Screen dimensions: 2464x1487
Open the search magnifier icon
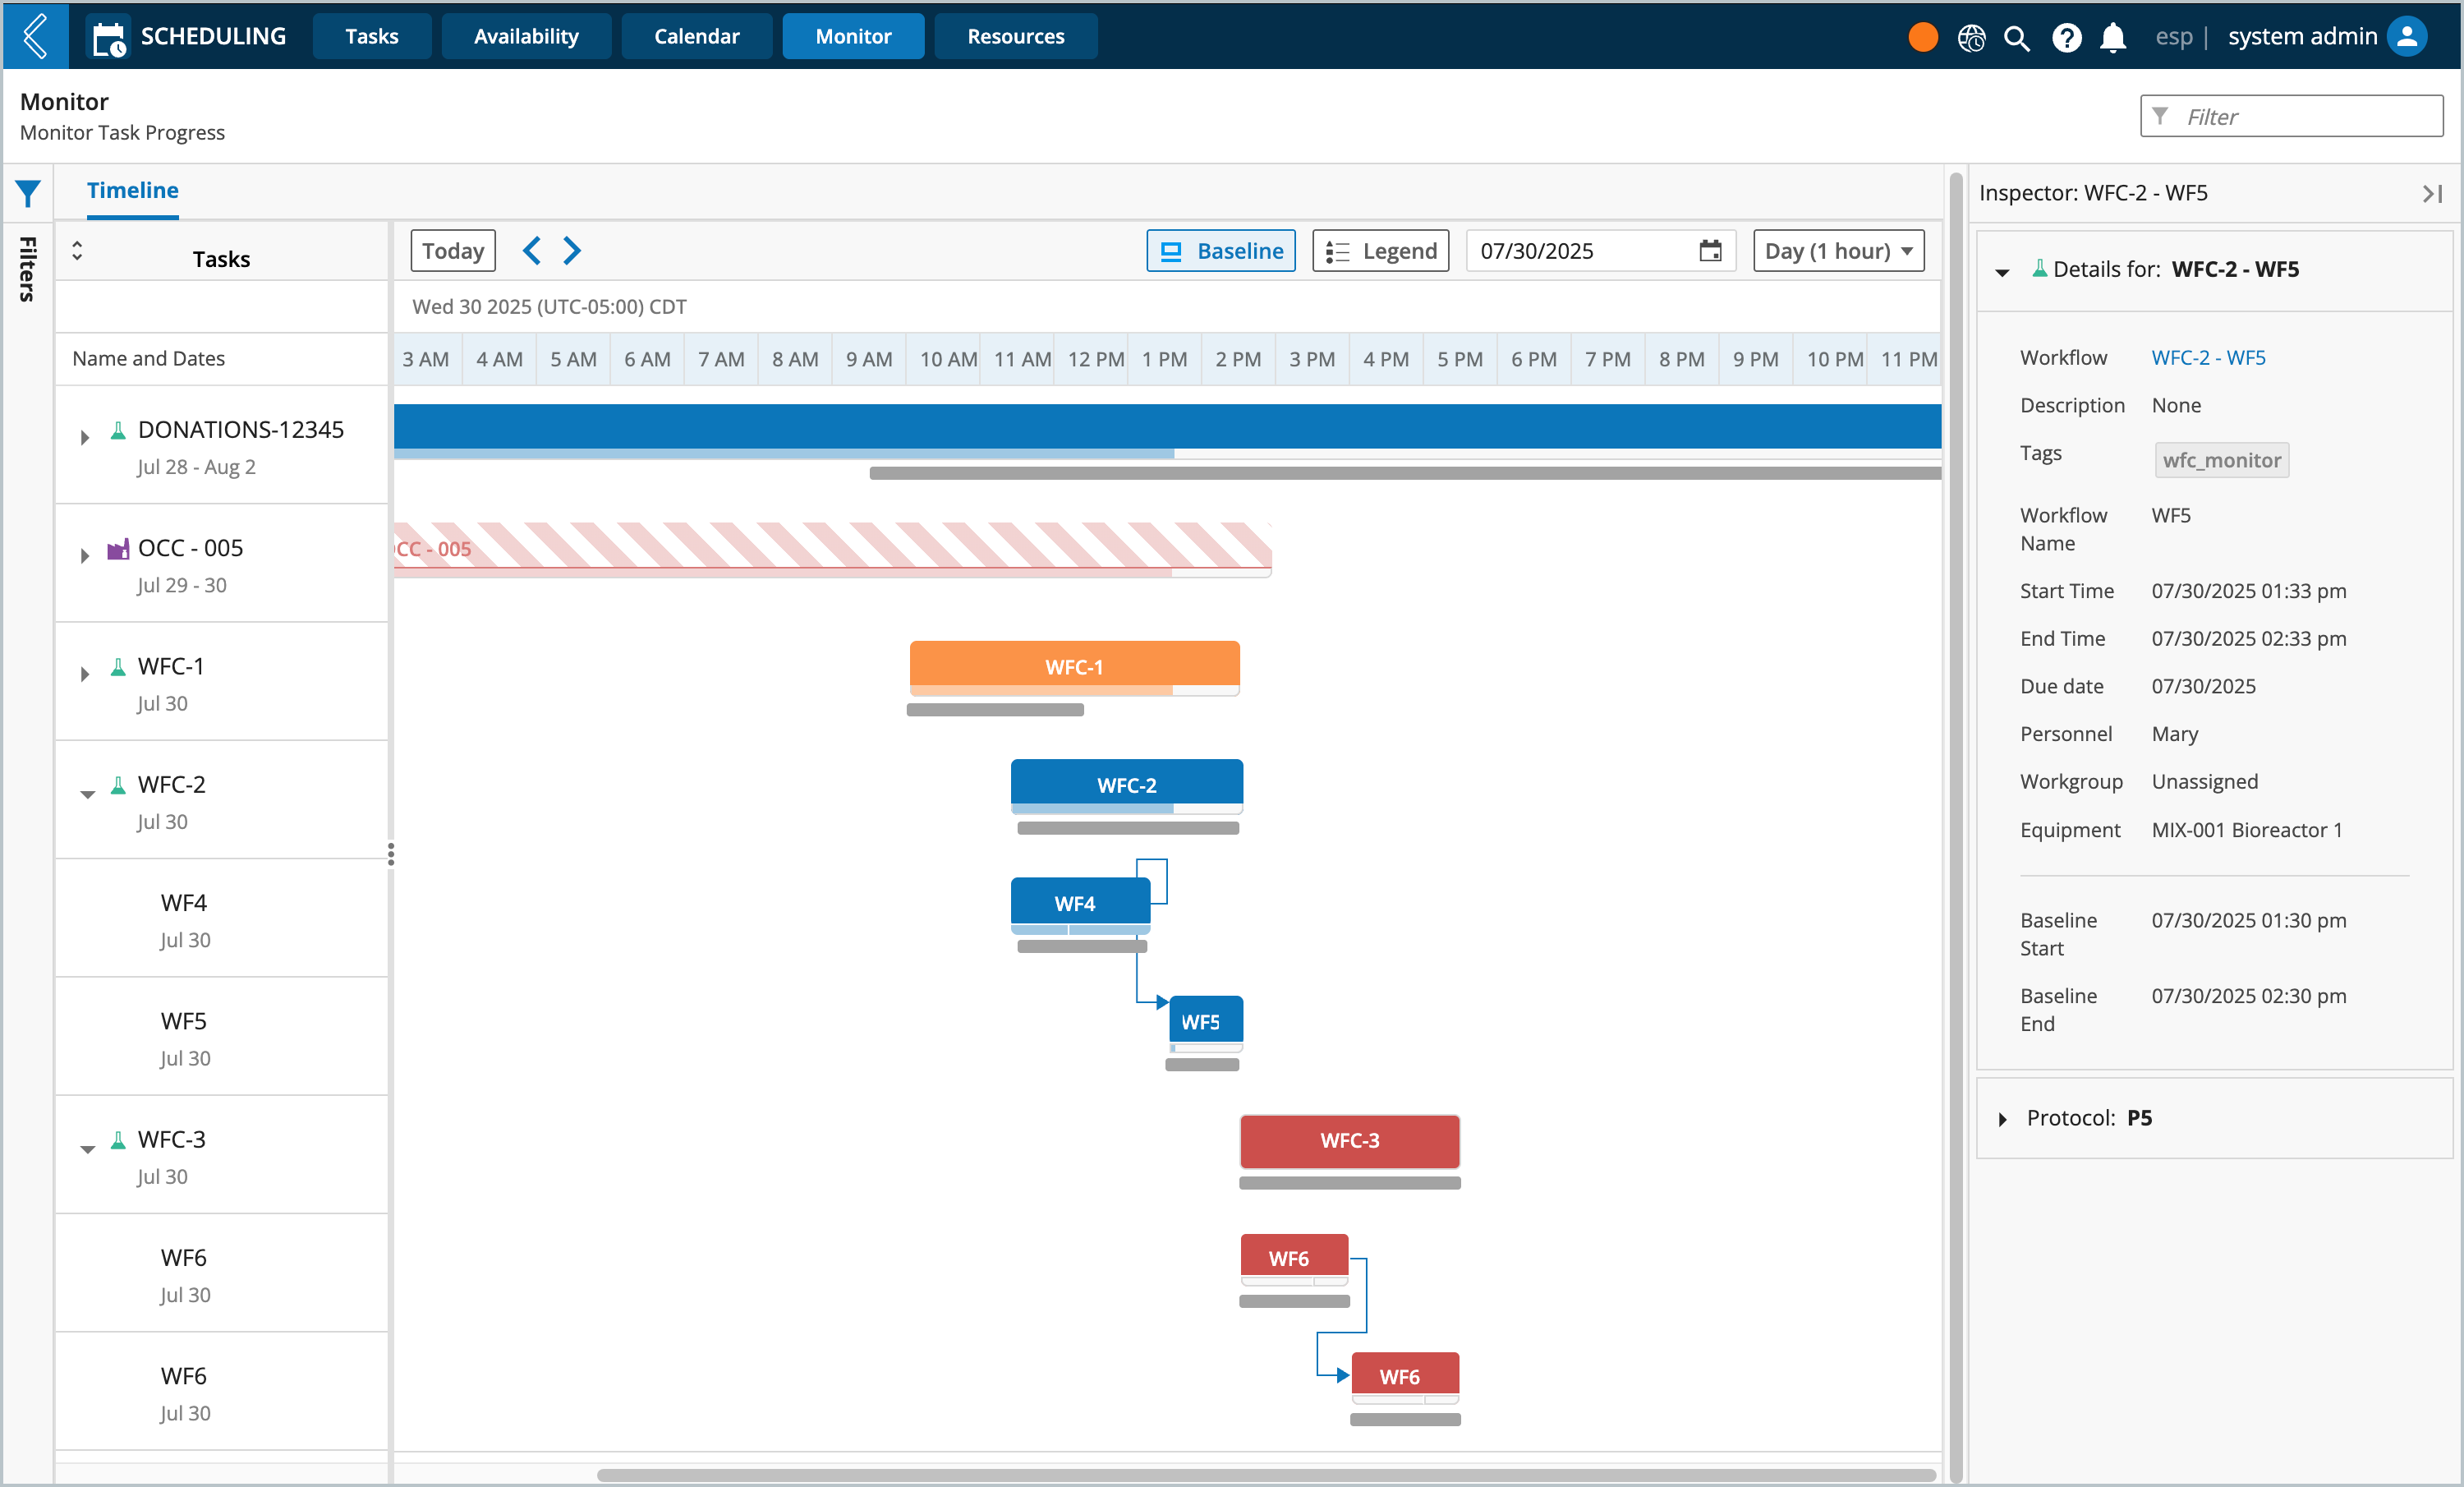[2016, 38]
